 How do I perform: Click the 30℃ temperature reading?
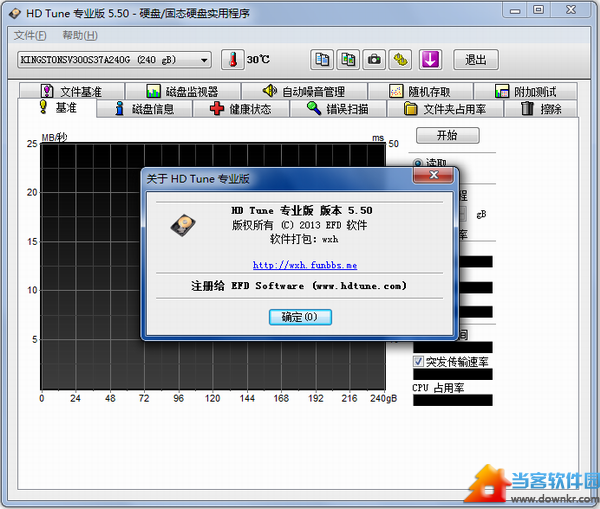coord(258,60)
